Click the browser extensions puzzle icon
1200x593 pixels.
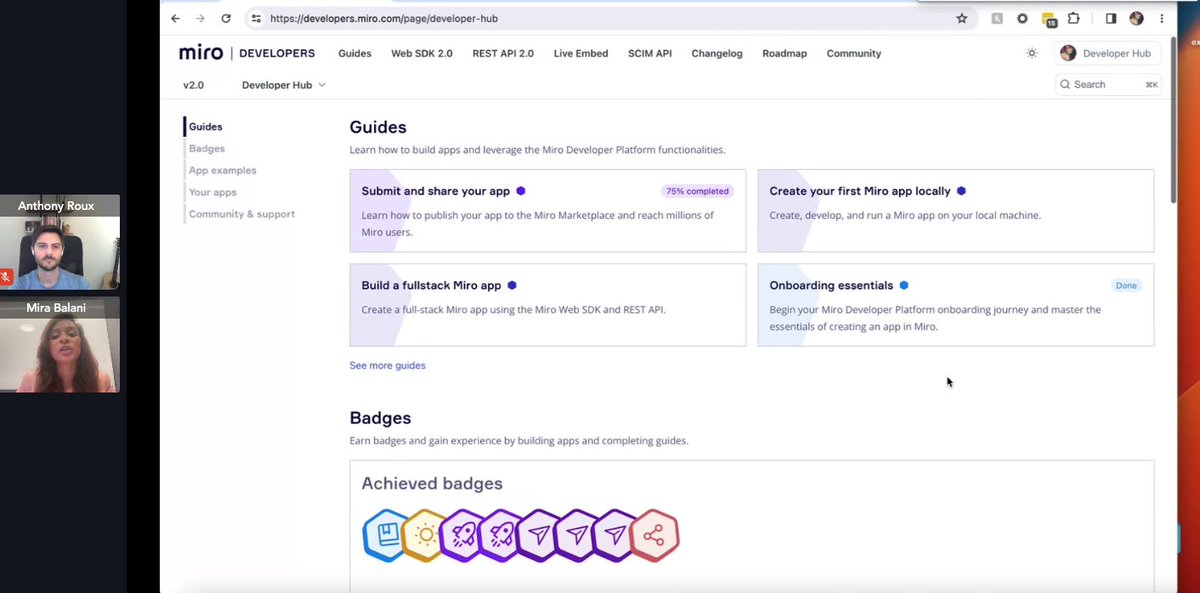pos(1073,17)
